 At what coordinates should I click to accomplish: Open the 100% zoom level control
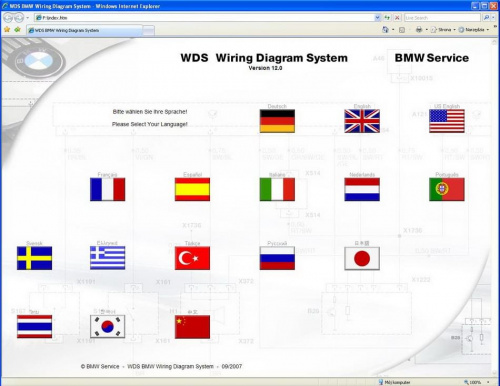click(x=477, y=382)
